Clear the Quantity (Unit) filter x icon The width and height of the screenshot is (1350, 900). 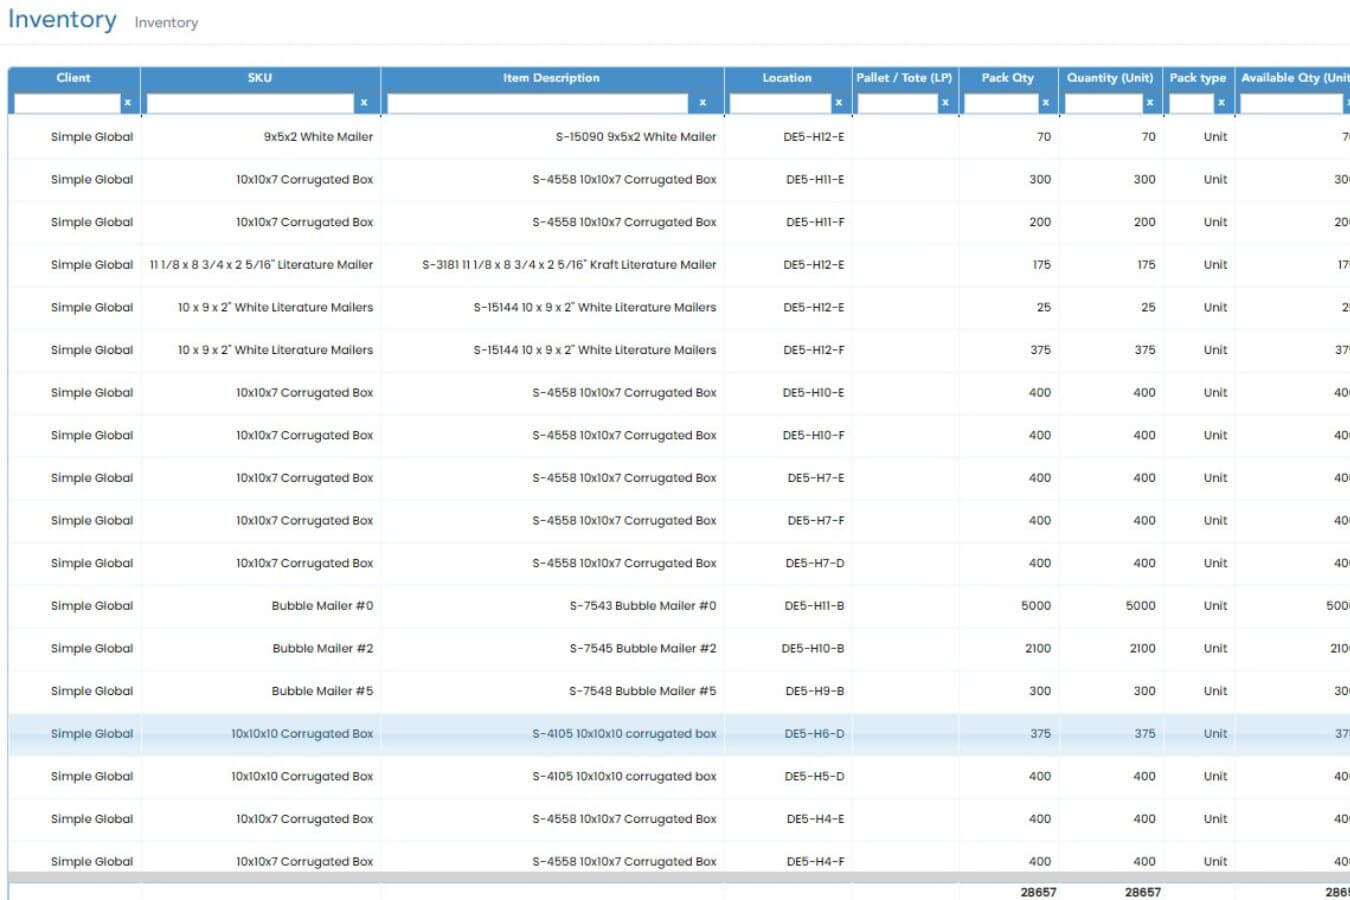1149,102
